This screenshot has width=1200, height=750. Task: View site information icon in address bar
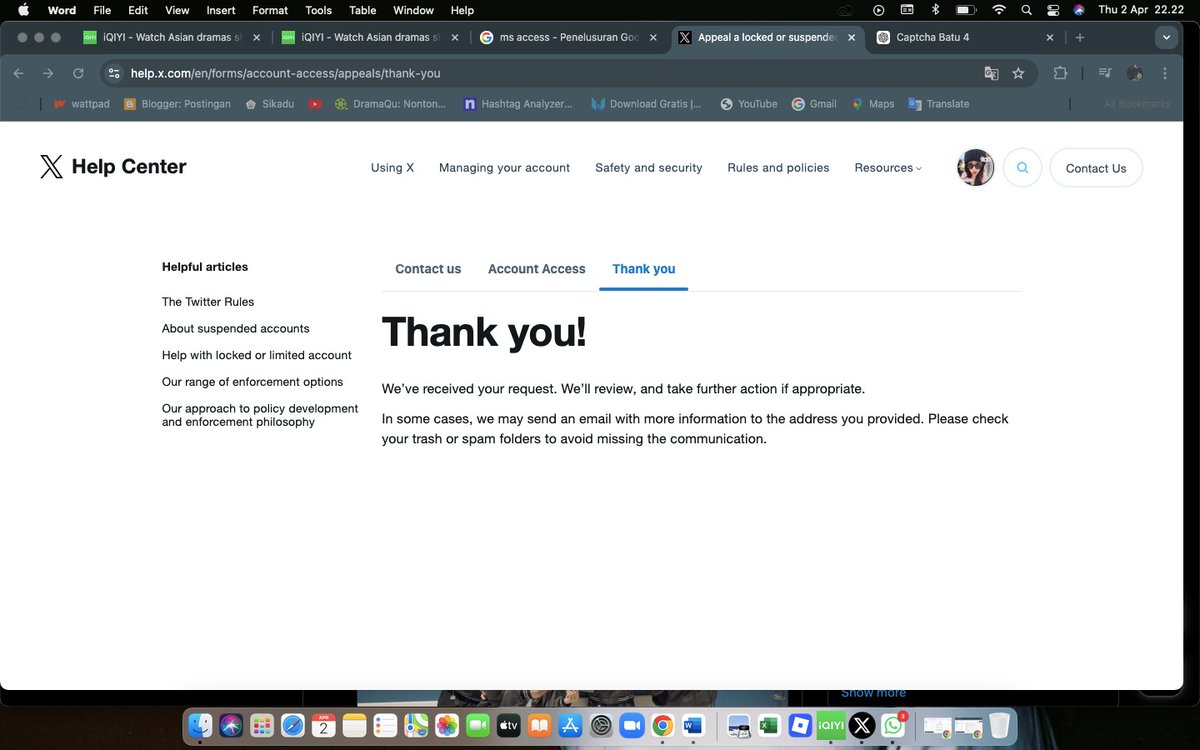point(113,73)
